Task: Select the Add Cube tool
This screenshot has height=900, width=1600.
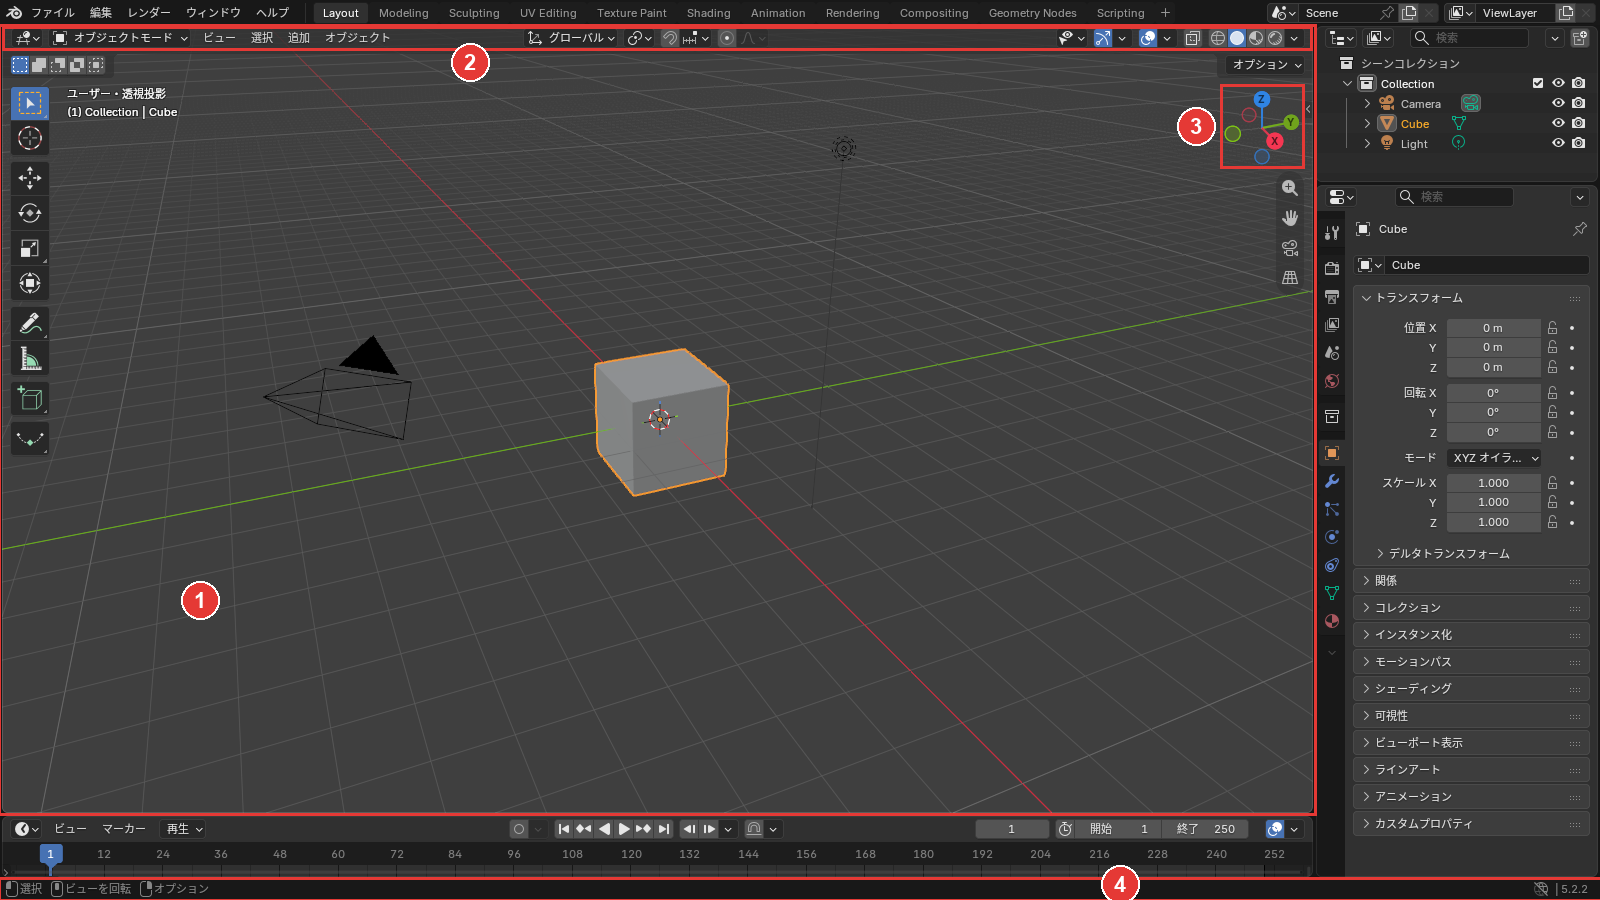Action: pos(30,398)
